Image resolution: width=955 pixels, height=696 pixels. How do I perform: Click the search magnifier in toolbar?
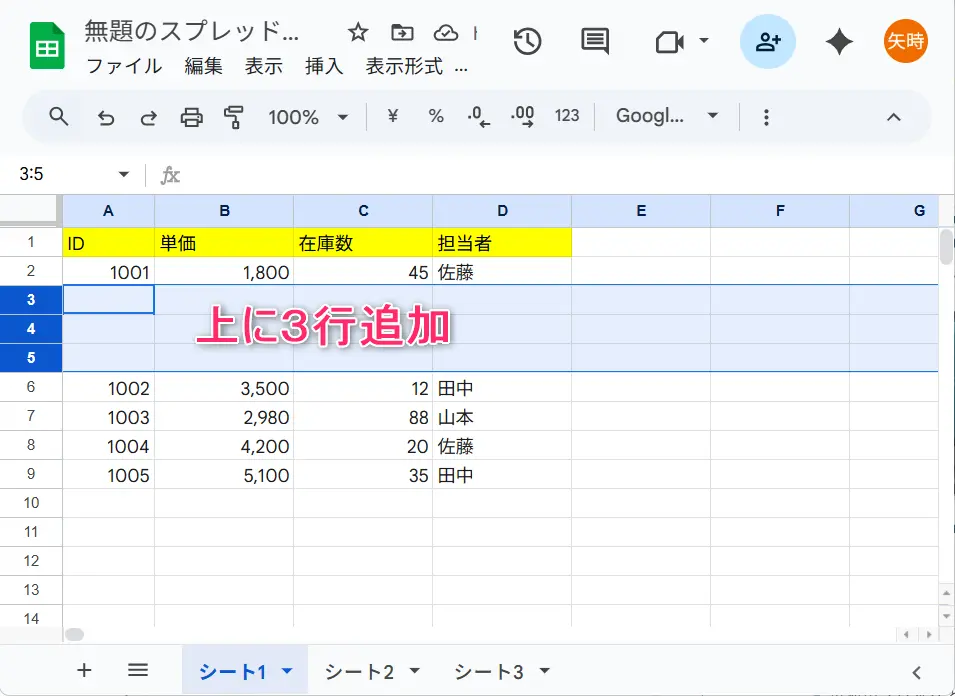[x=59, y=117]
